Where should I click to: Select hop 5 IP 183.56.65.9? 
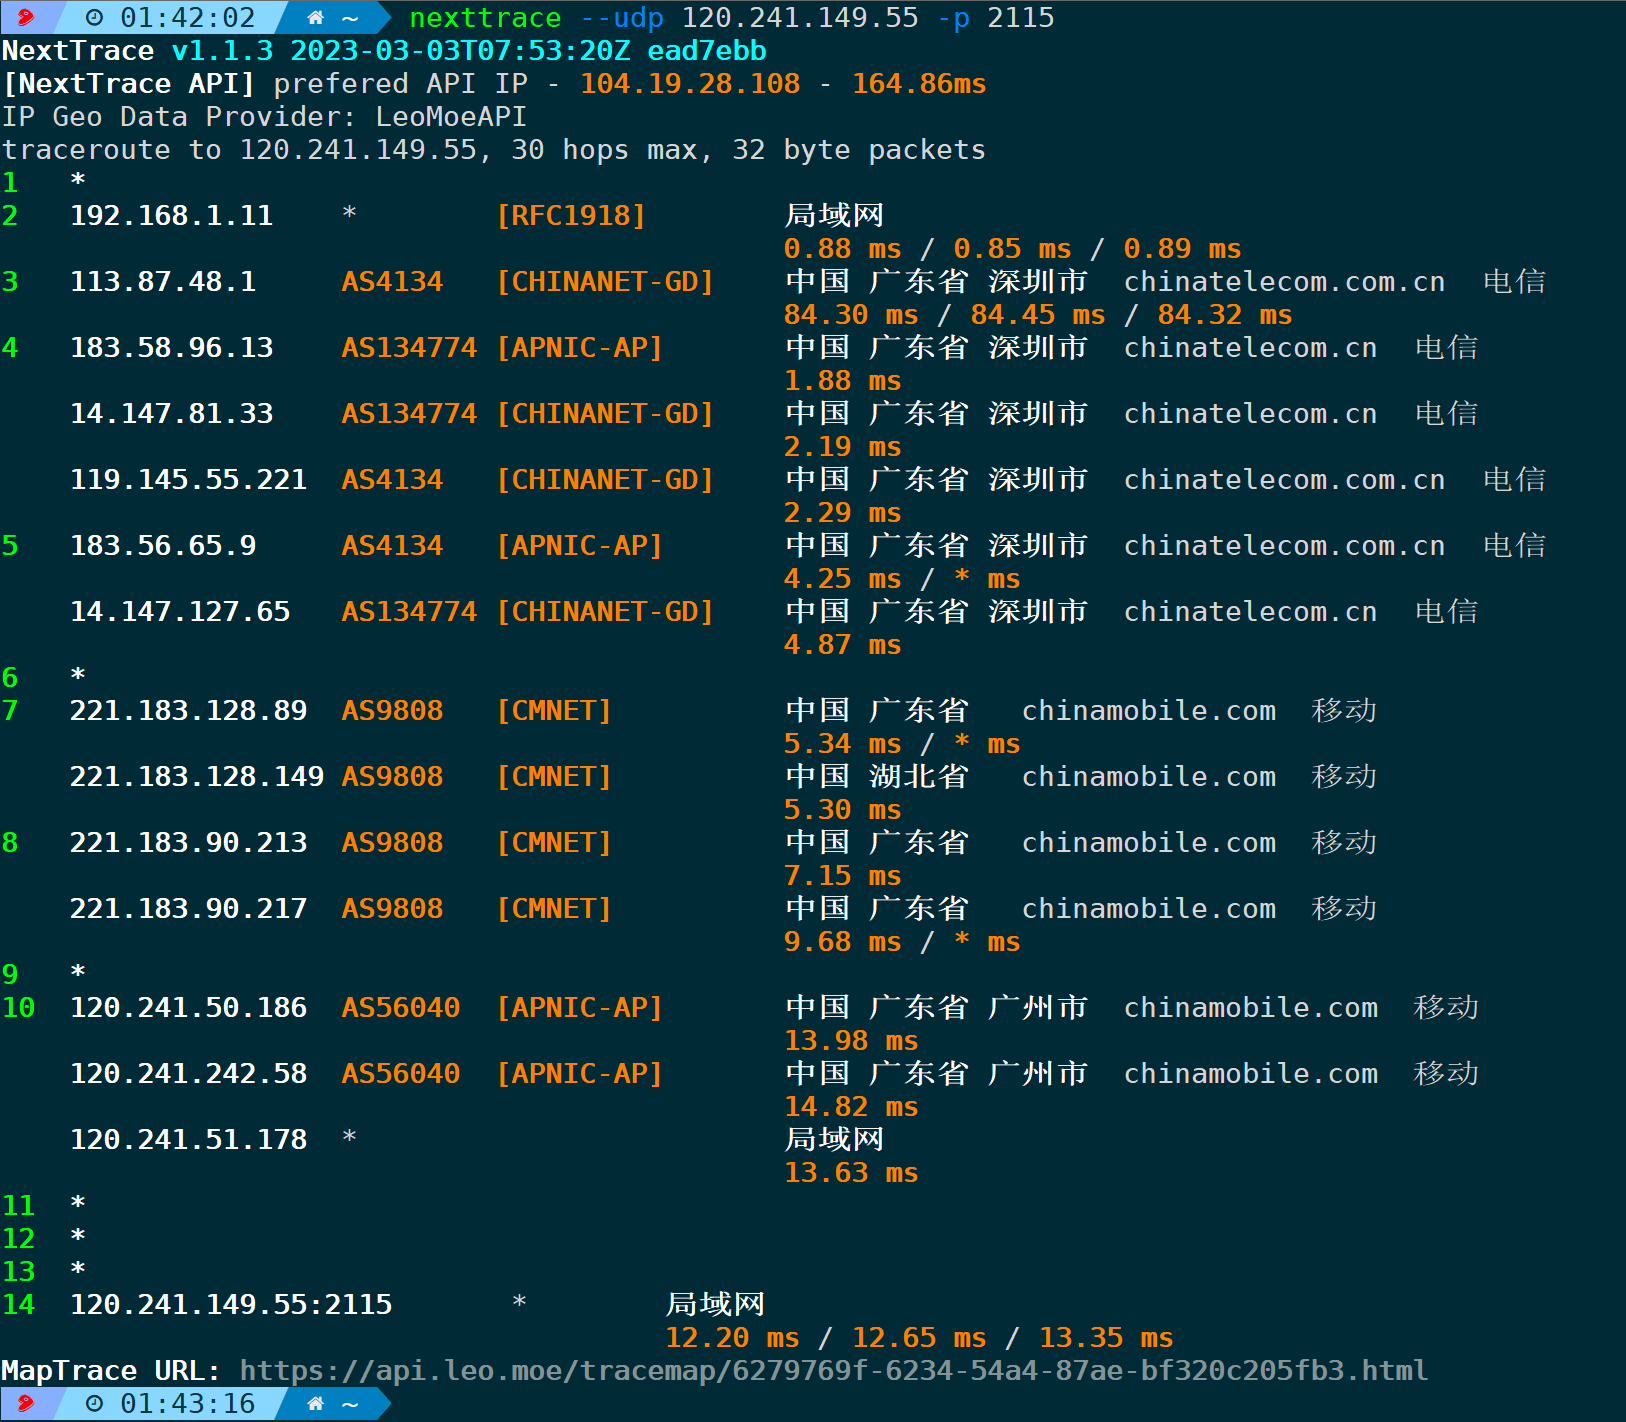(163, 546)
